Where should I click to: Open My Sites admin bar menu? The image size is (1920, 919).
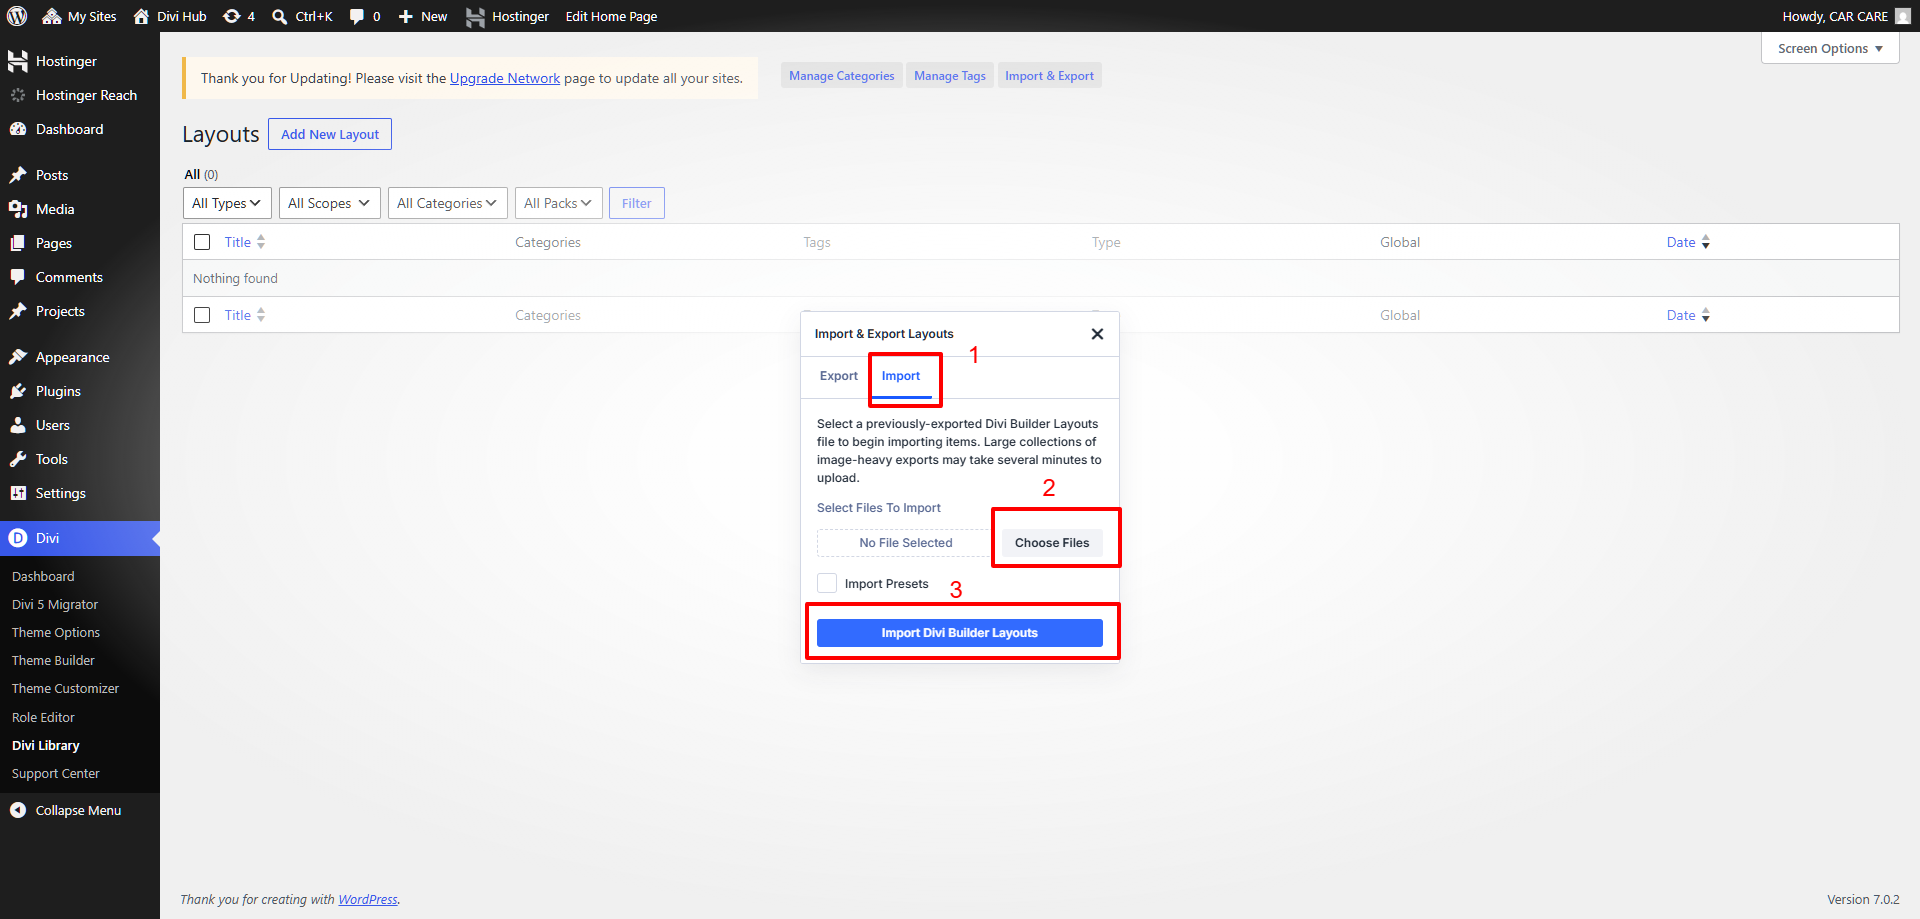tap(79, 16)
